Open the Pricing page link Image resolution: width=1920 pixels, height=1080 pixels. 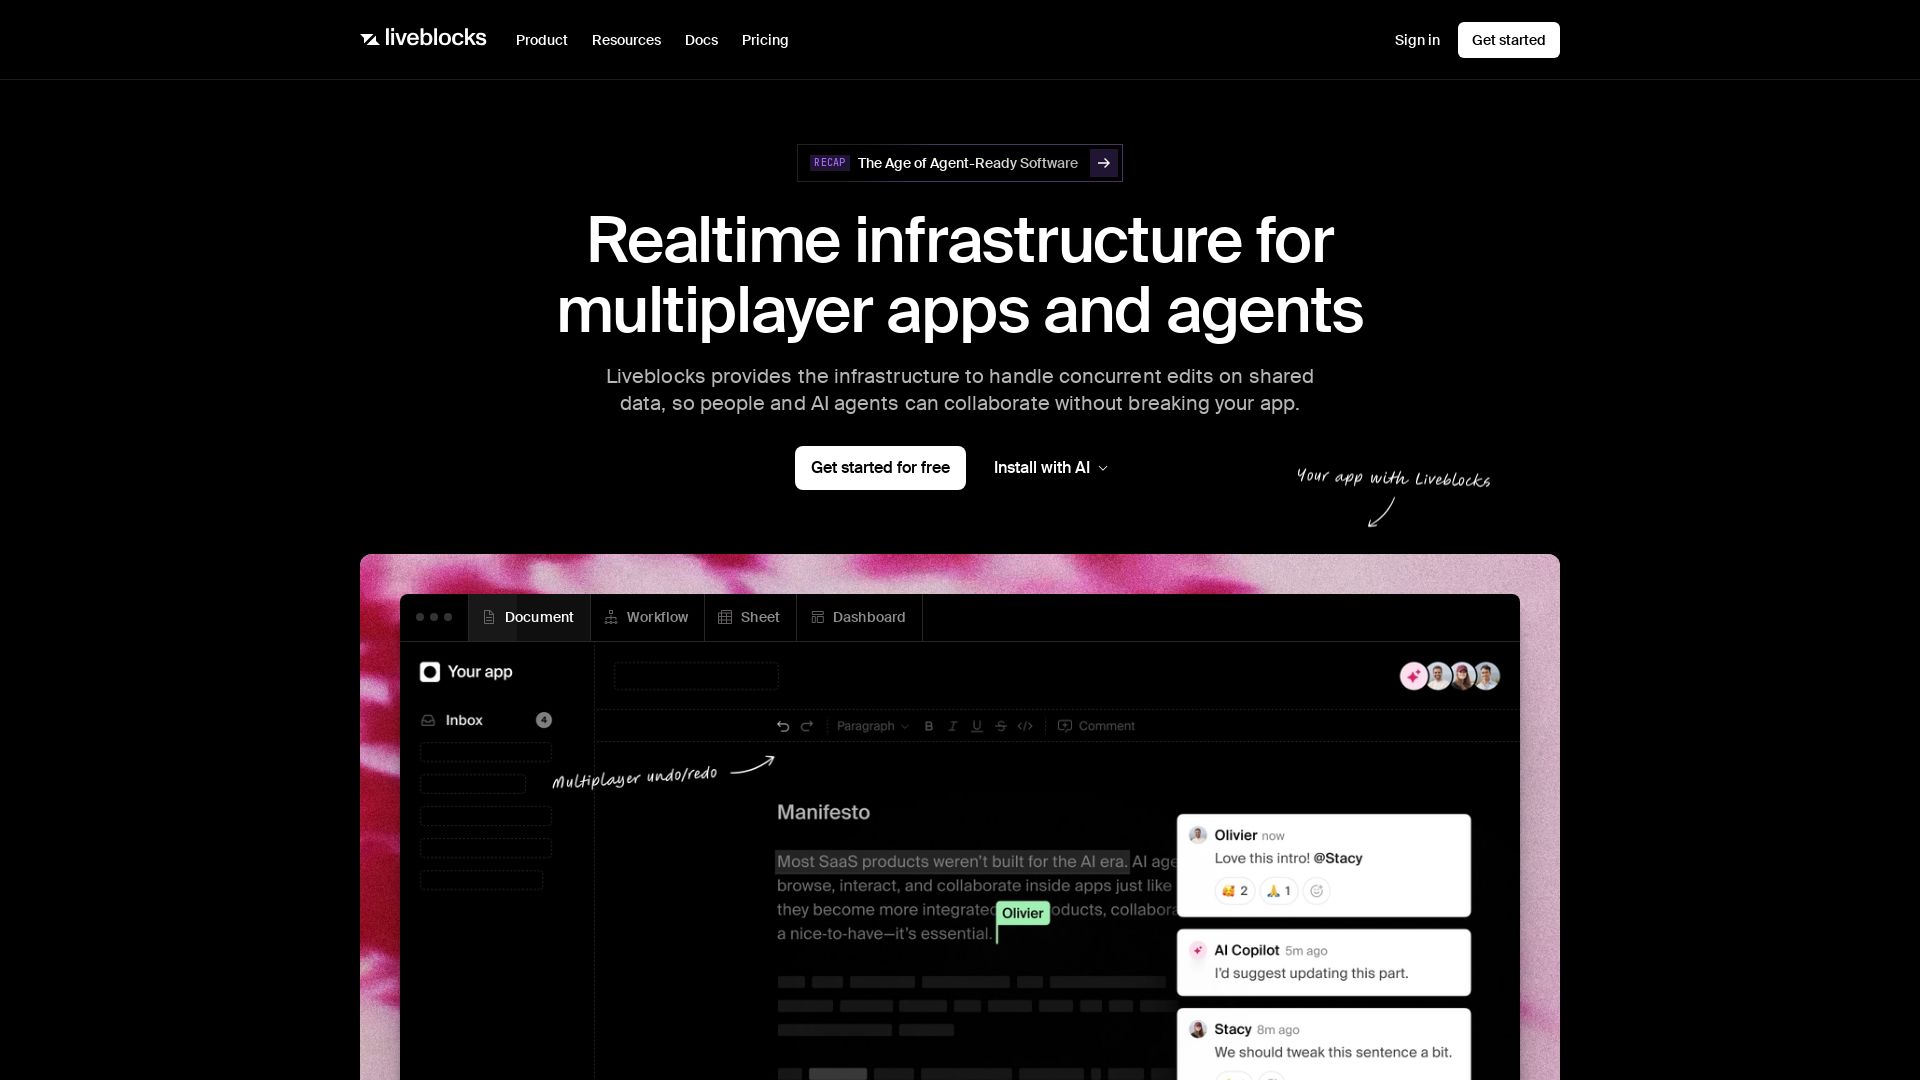coord(765,40)
